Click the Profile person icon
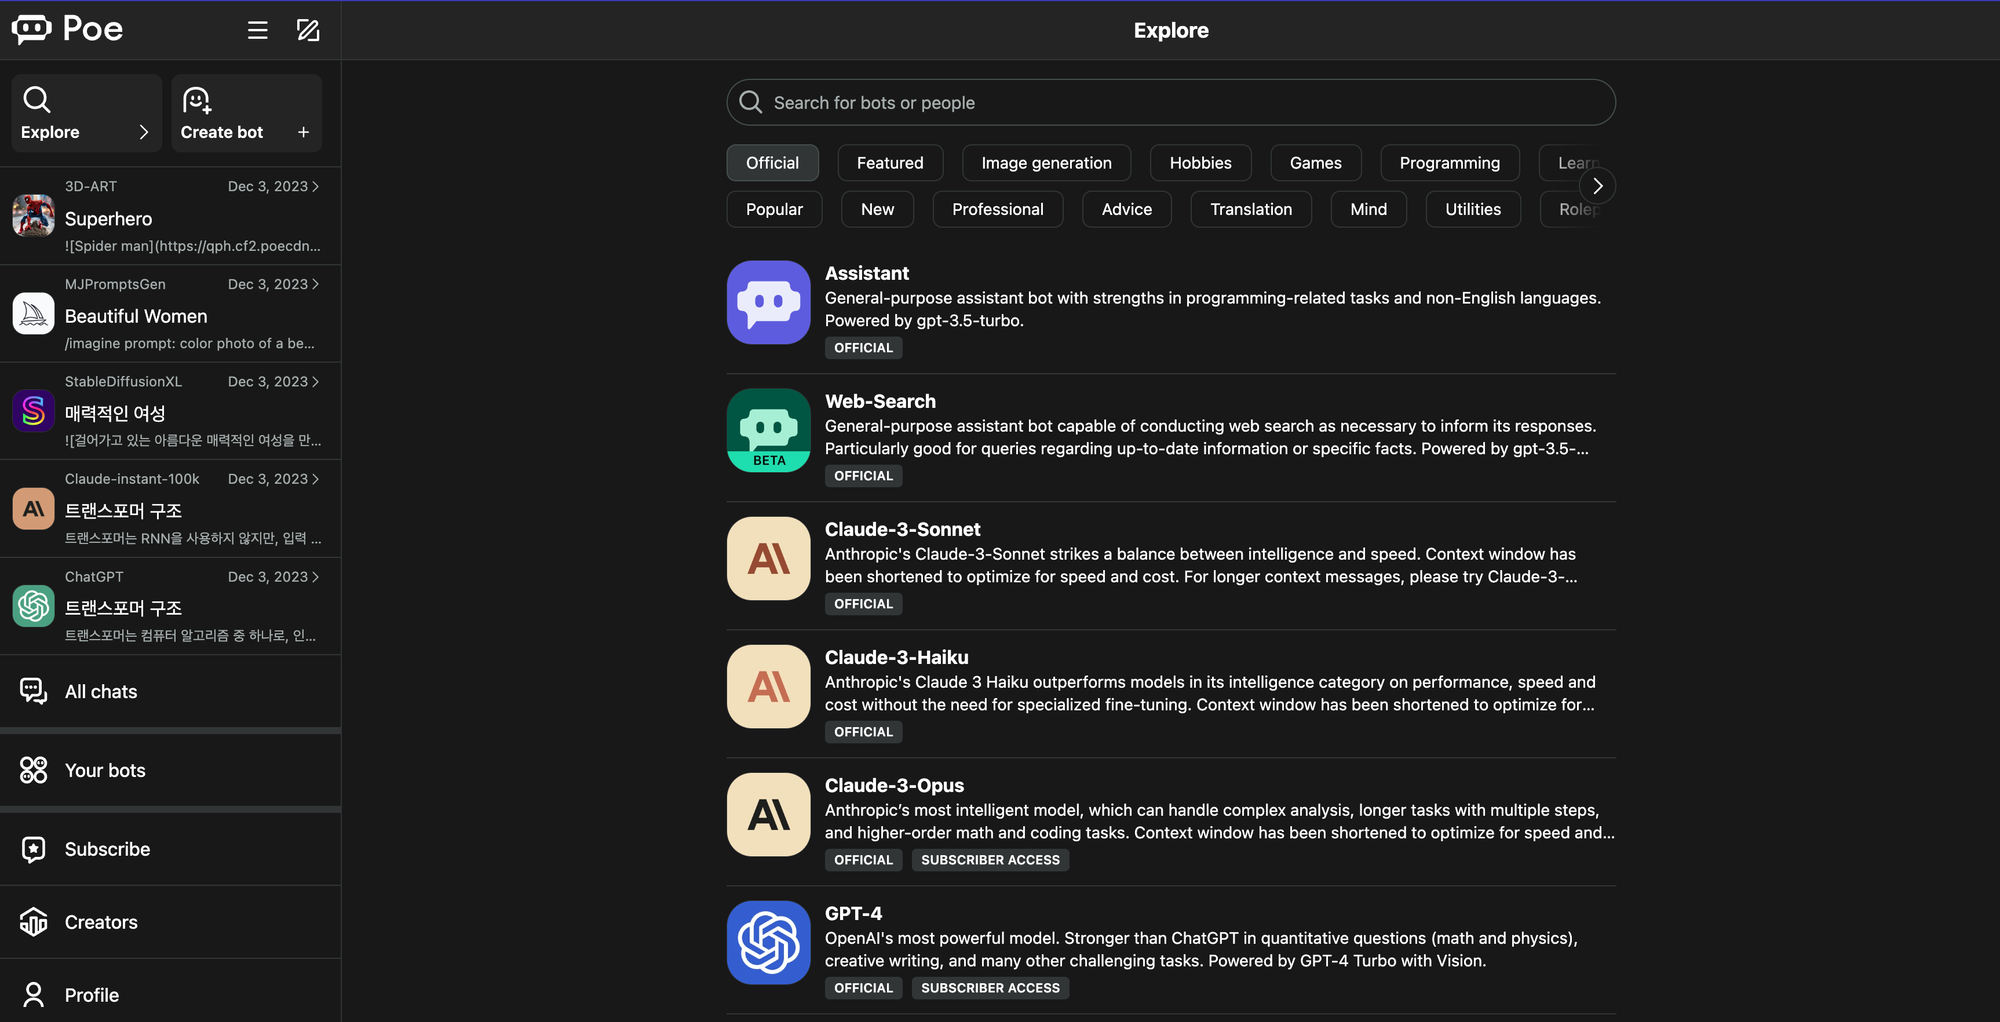Viewport: 2000px width, 1022px height. [33, 995]
